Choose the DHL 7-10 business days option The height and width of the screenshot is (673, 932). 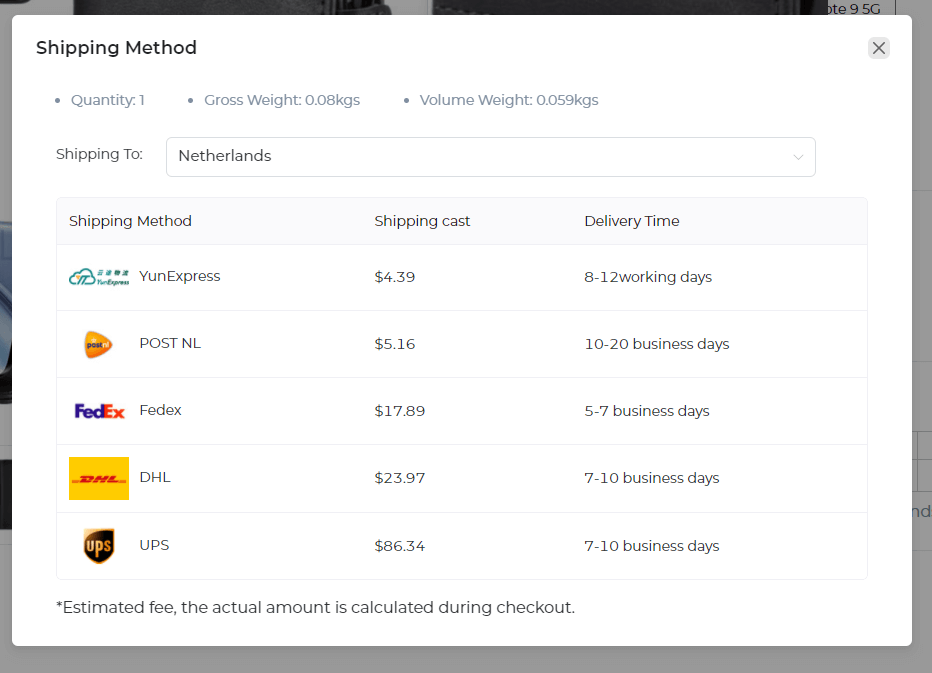click(x=460, y=478)
